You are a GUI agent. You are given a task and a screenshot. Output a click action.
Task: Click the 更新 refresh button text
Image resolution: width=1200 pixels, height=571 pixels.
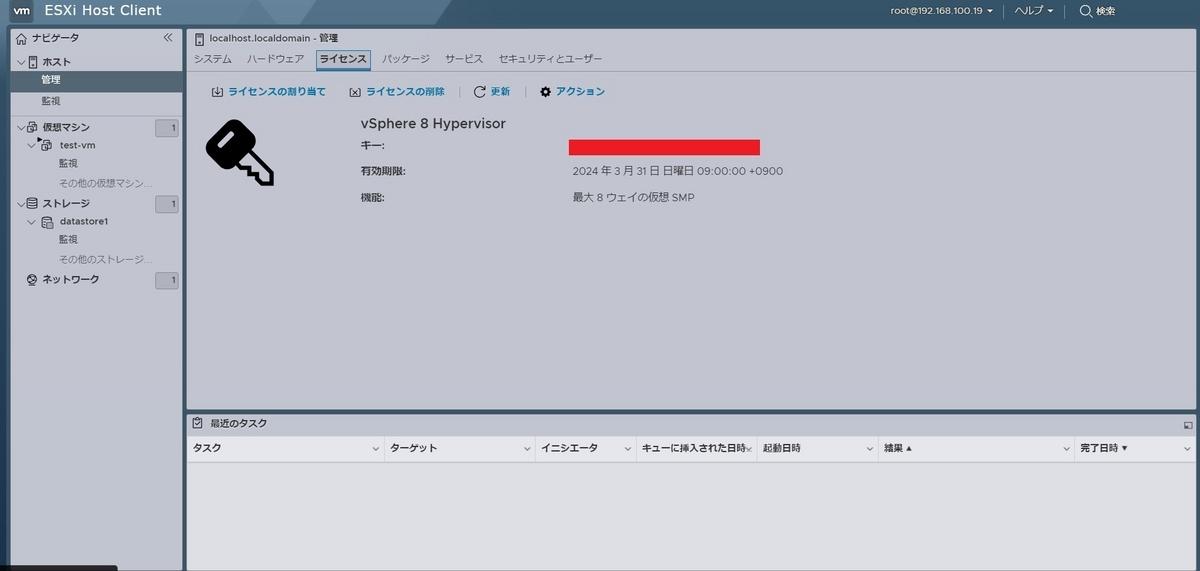point(500,92)
